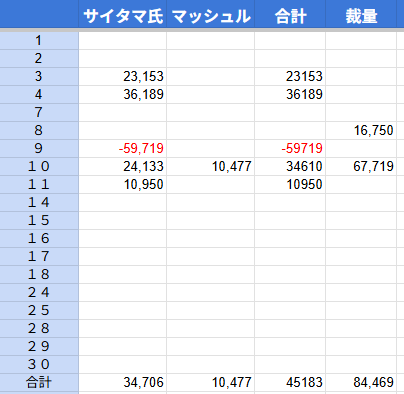
Task: Select the マッシュル column header
Action: [x=211, y=14]
